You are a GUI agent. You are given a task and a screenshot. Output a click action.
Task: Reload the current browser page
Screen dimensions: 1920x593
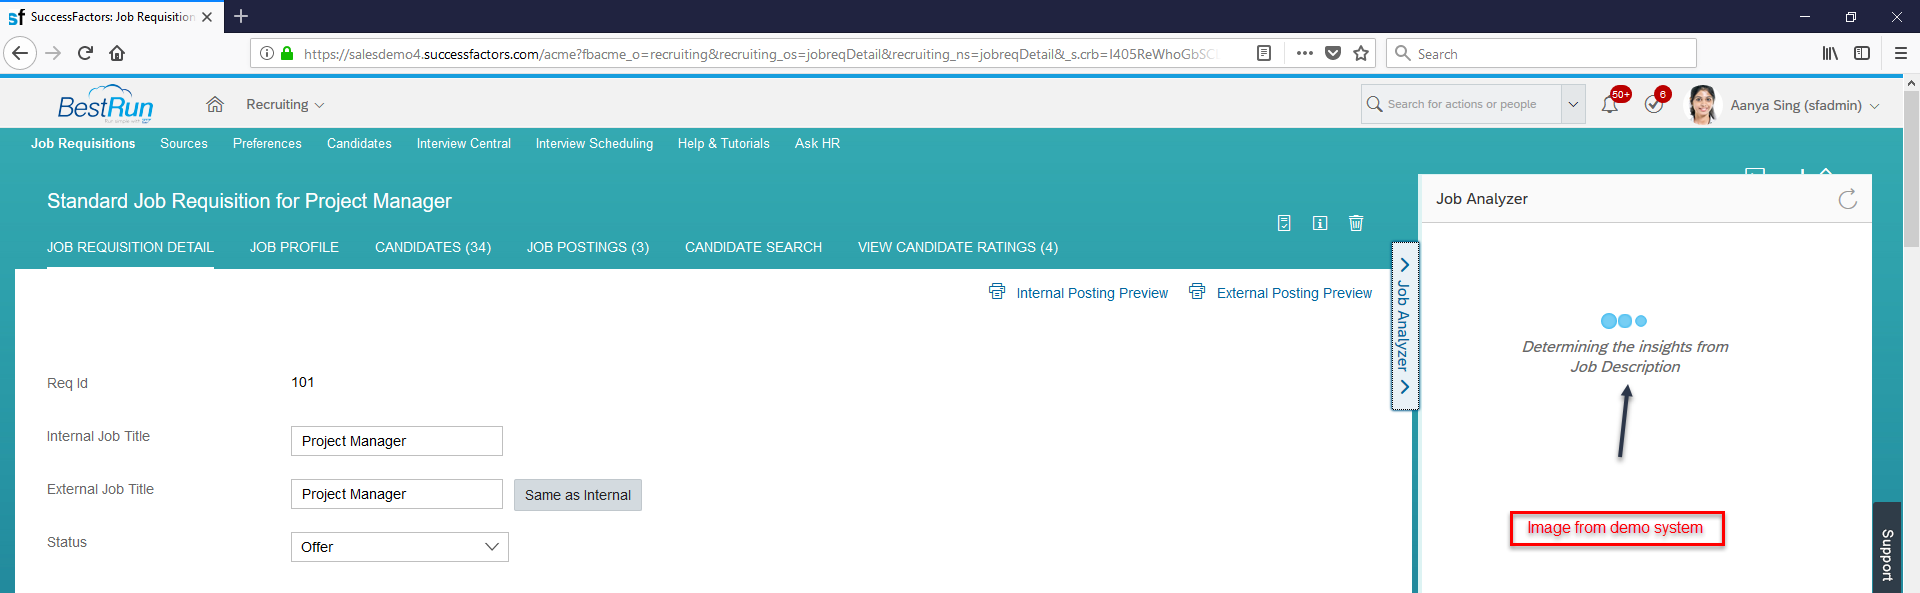86,53
